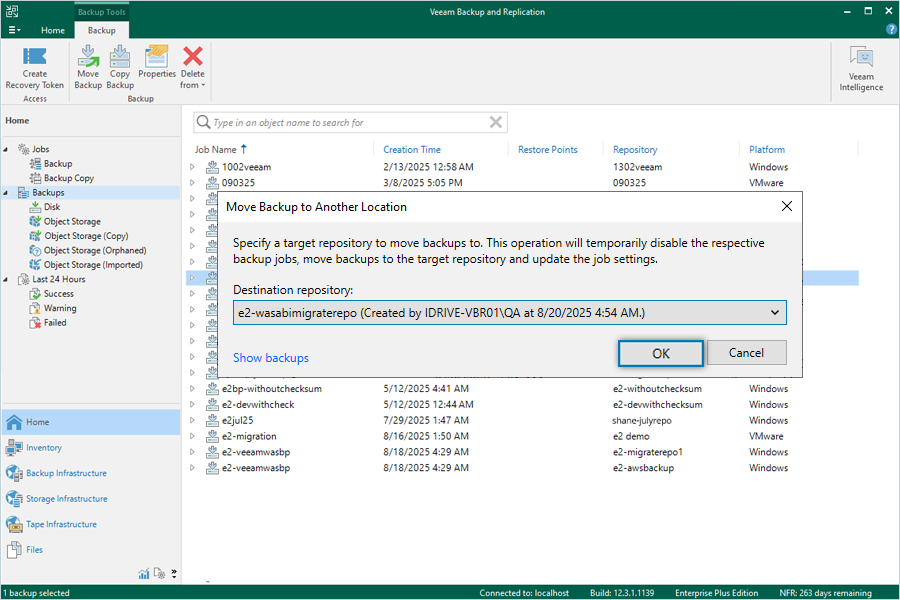This screenshot has width=900, height=600.
Task: Select Object Storage node
Action: point(72,221)
